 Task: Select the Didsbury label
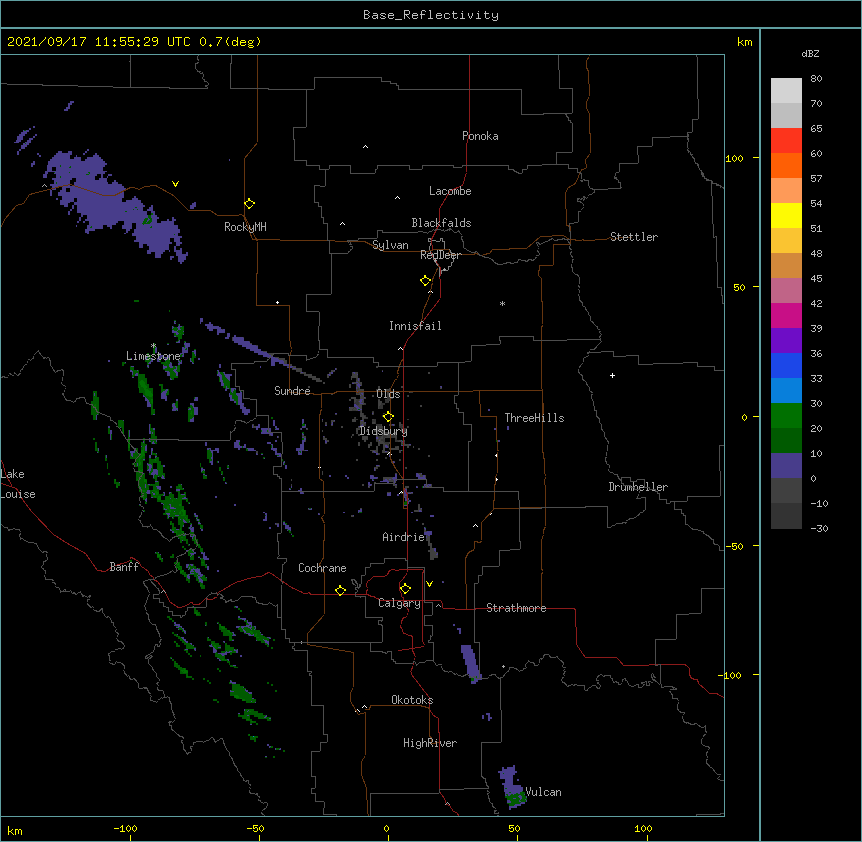click(x=383, y=431)
